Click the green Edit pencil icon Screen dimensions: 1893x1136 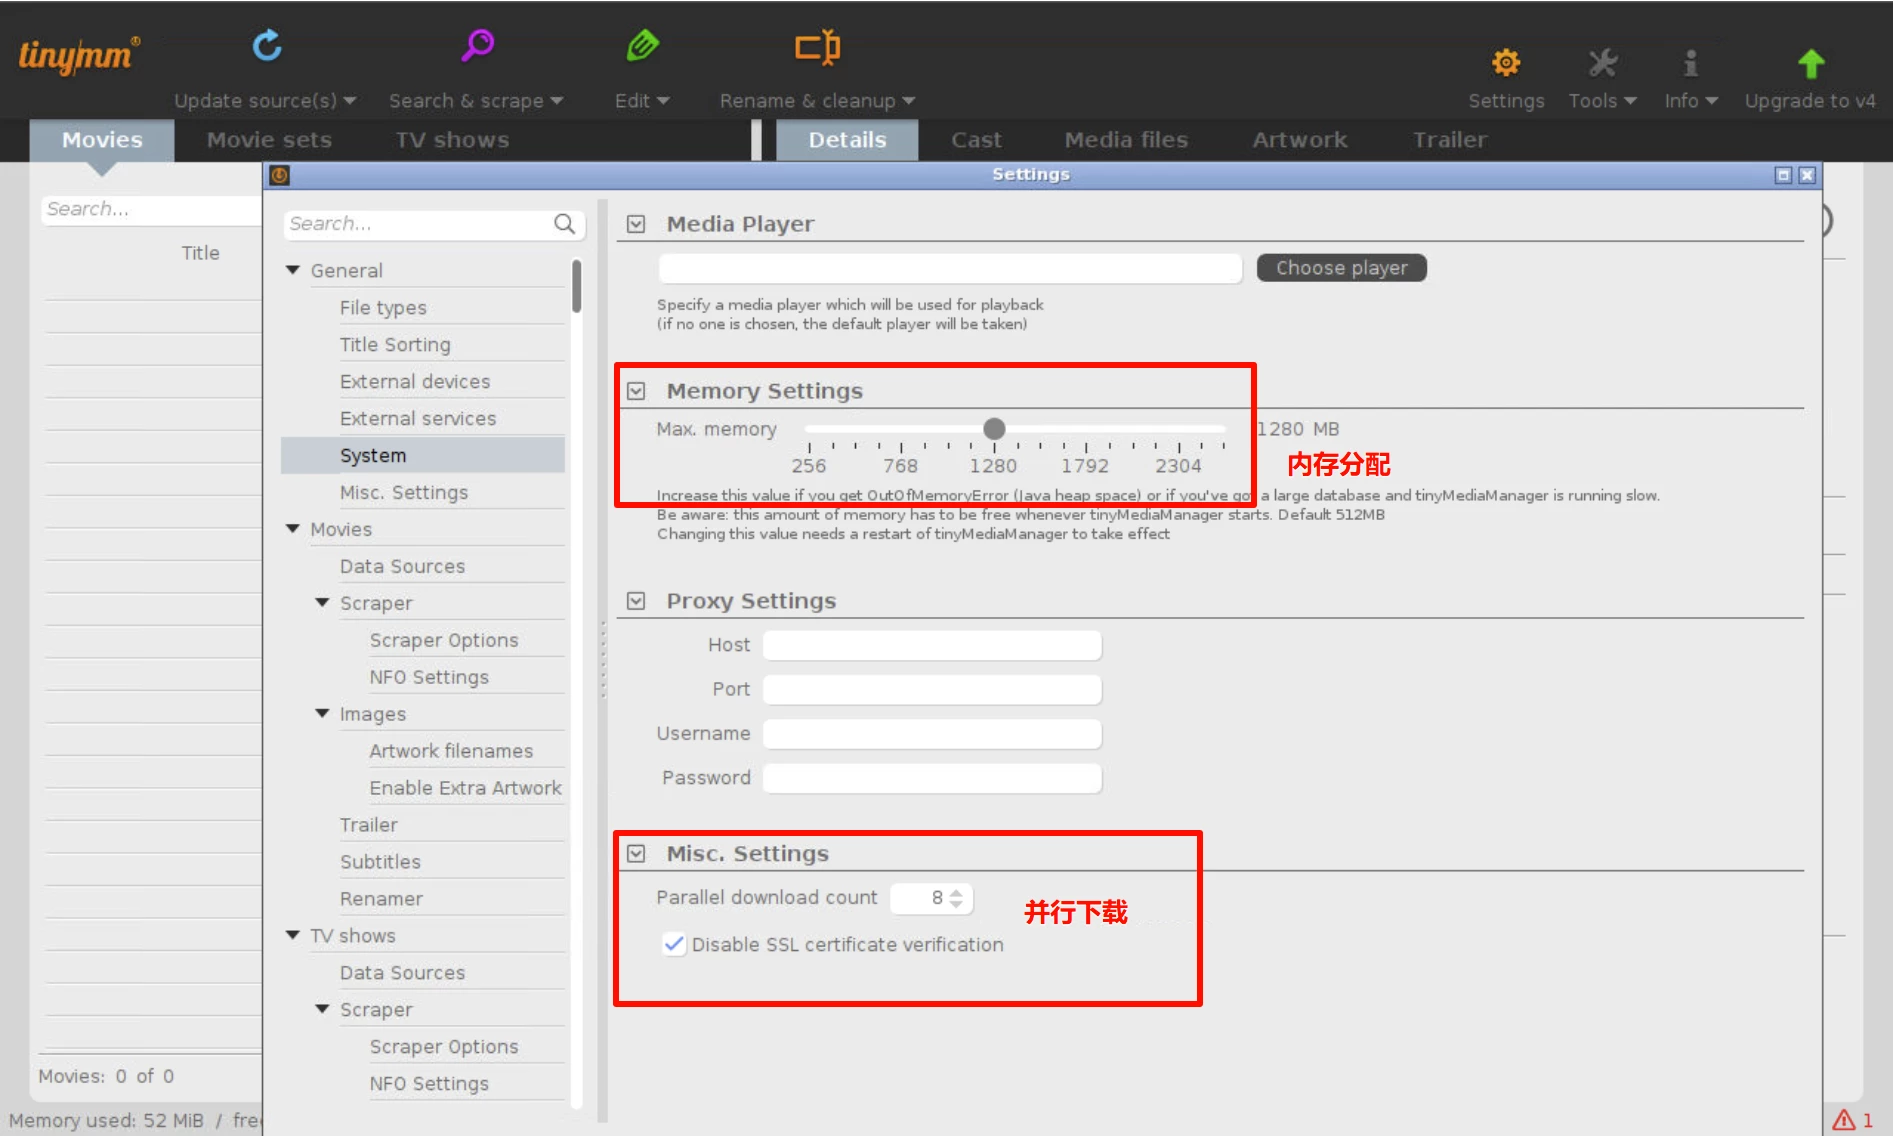(642, 46)
